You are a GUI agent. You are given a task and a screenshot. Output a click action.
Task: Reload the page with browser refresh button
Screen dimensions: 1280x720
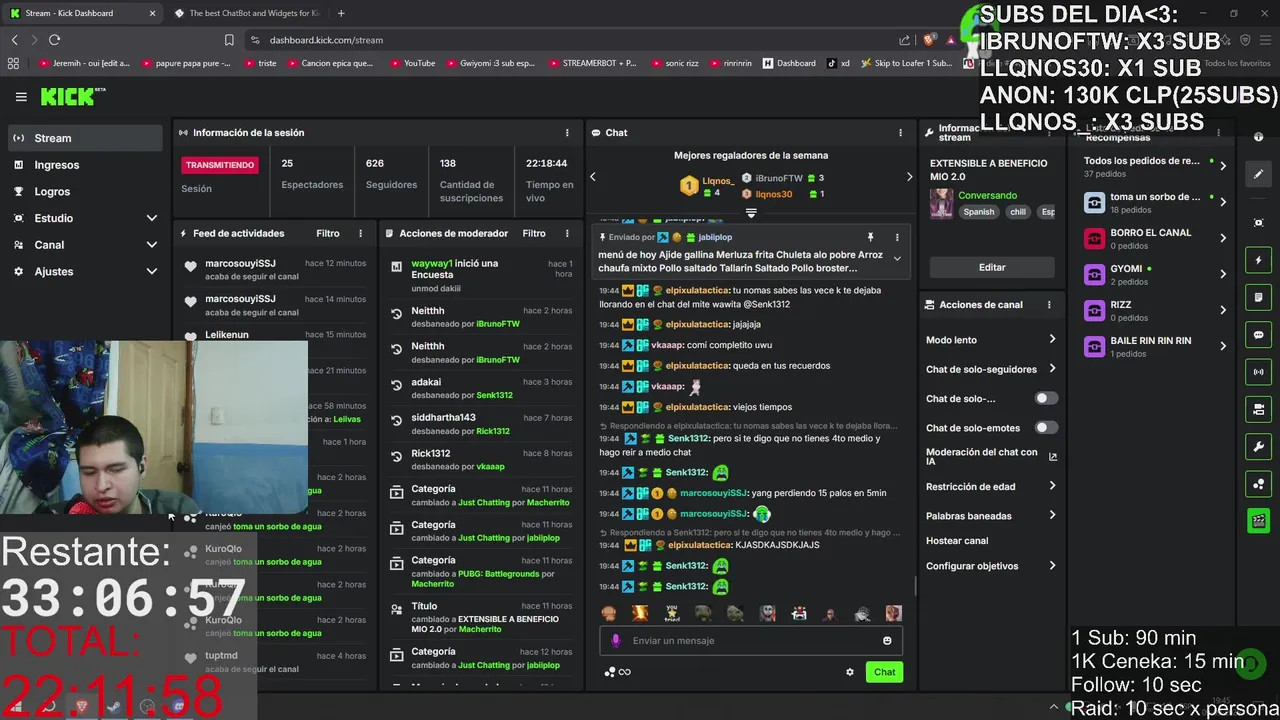point(54,40)
